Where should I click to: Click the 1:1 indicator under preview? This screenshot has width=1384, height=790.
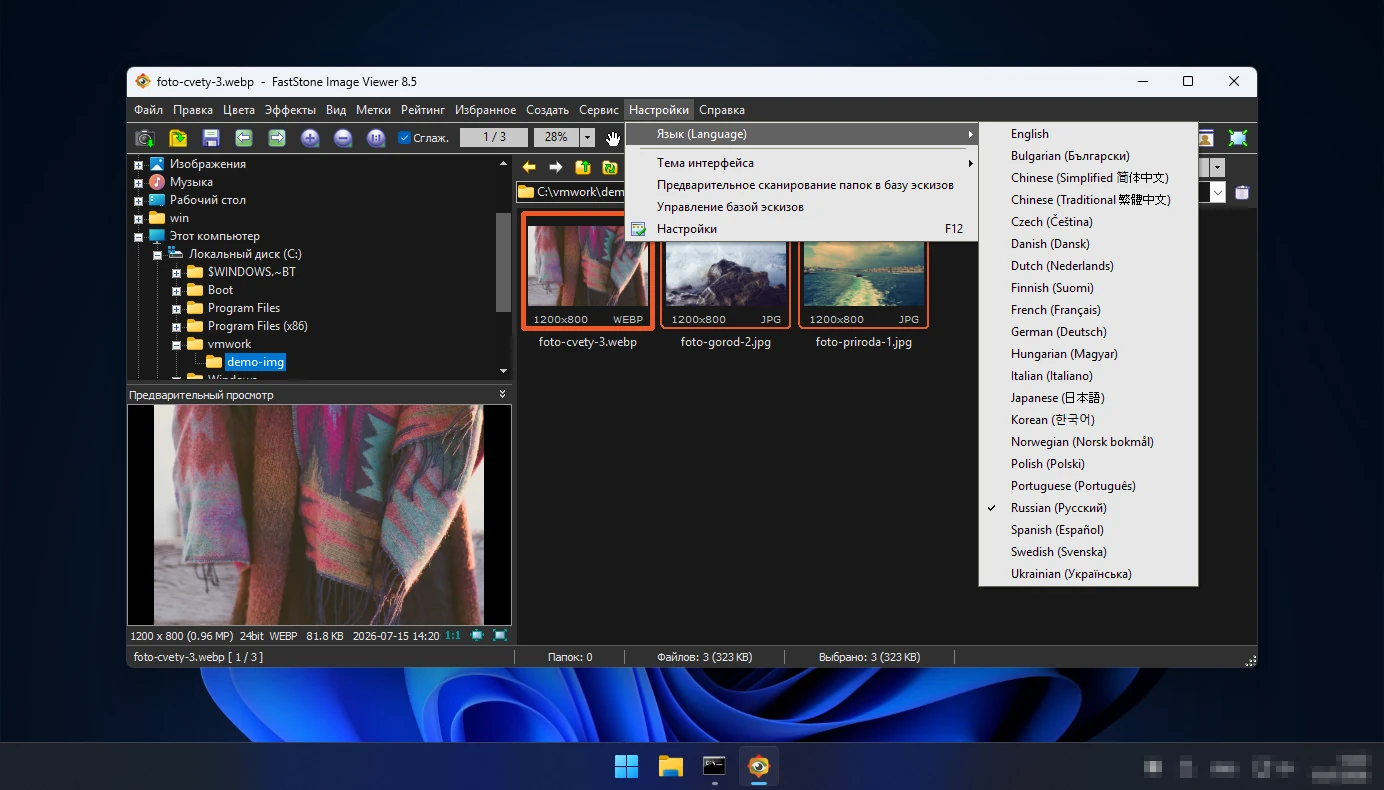click(x=453, y=635)
